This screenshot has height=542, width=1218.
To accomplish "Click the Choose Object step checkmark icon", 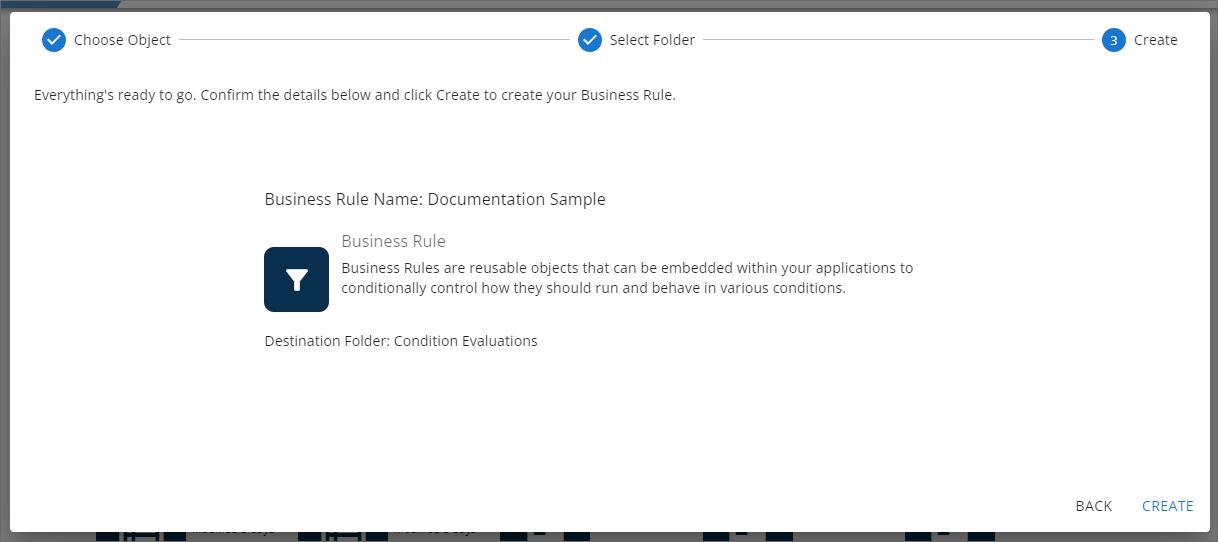I will point(53,40).
